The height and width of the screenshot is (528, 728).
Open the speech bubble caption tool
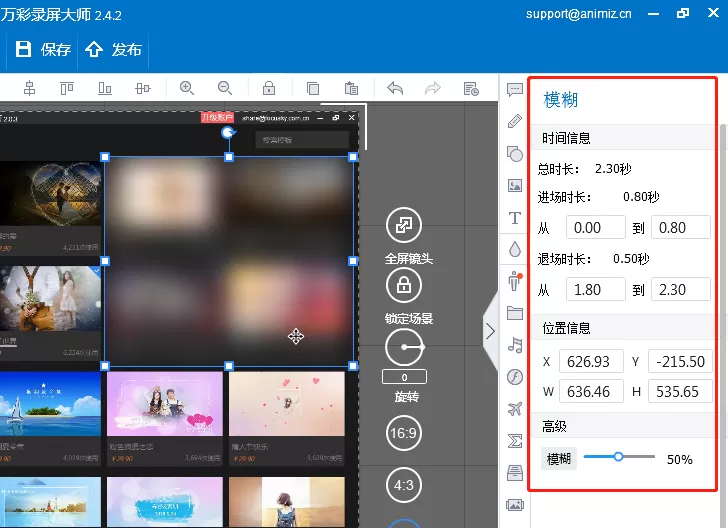(x=515, y=90)
